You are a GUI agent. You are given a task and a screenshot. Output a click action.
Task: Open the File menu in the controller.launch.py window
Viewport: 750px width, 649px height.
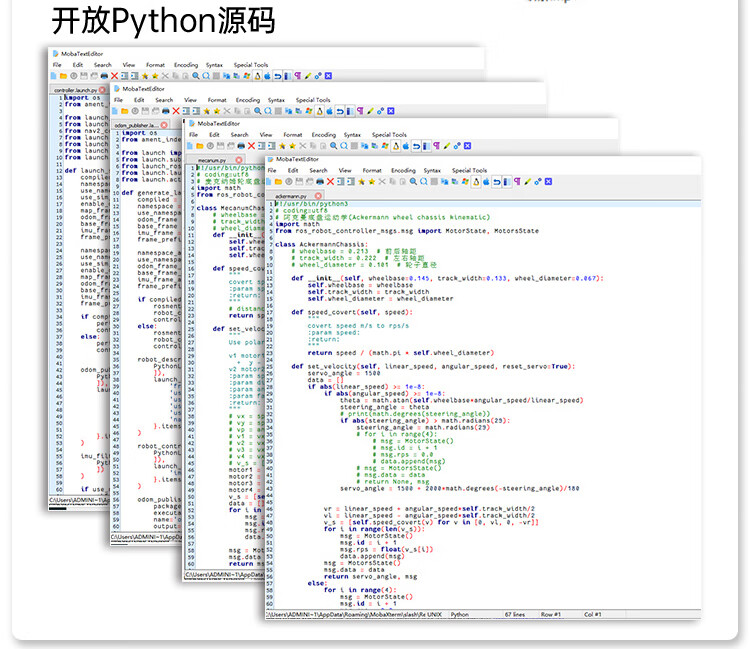click(x=57, y=65)
